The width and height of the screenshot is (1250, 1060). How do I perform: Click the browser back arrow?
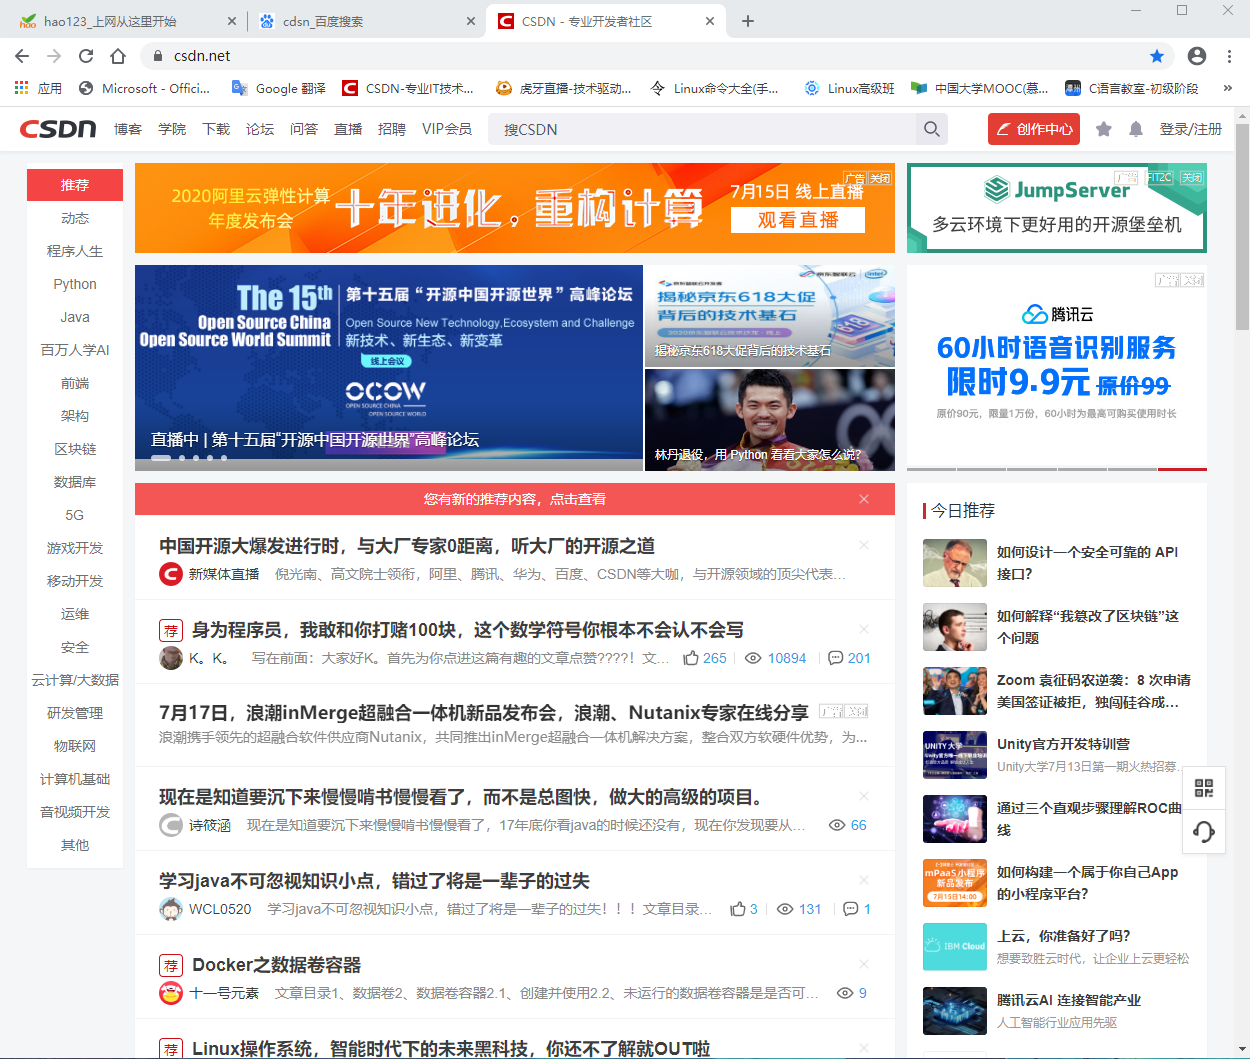click(22, 56)
